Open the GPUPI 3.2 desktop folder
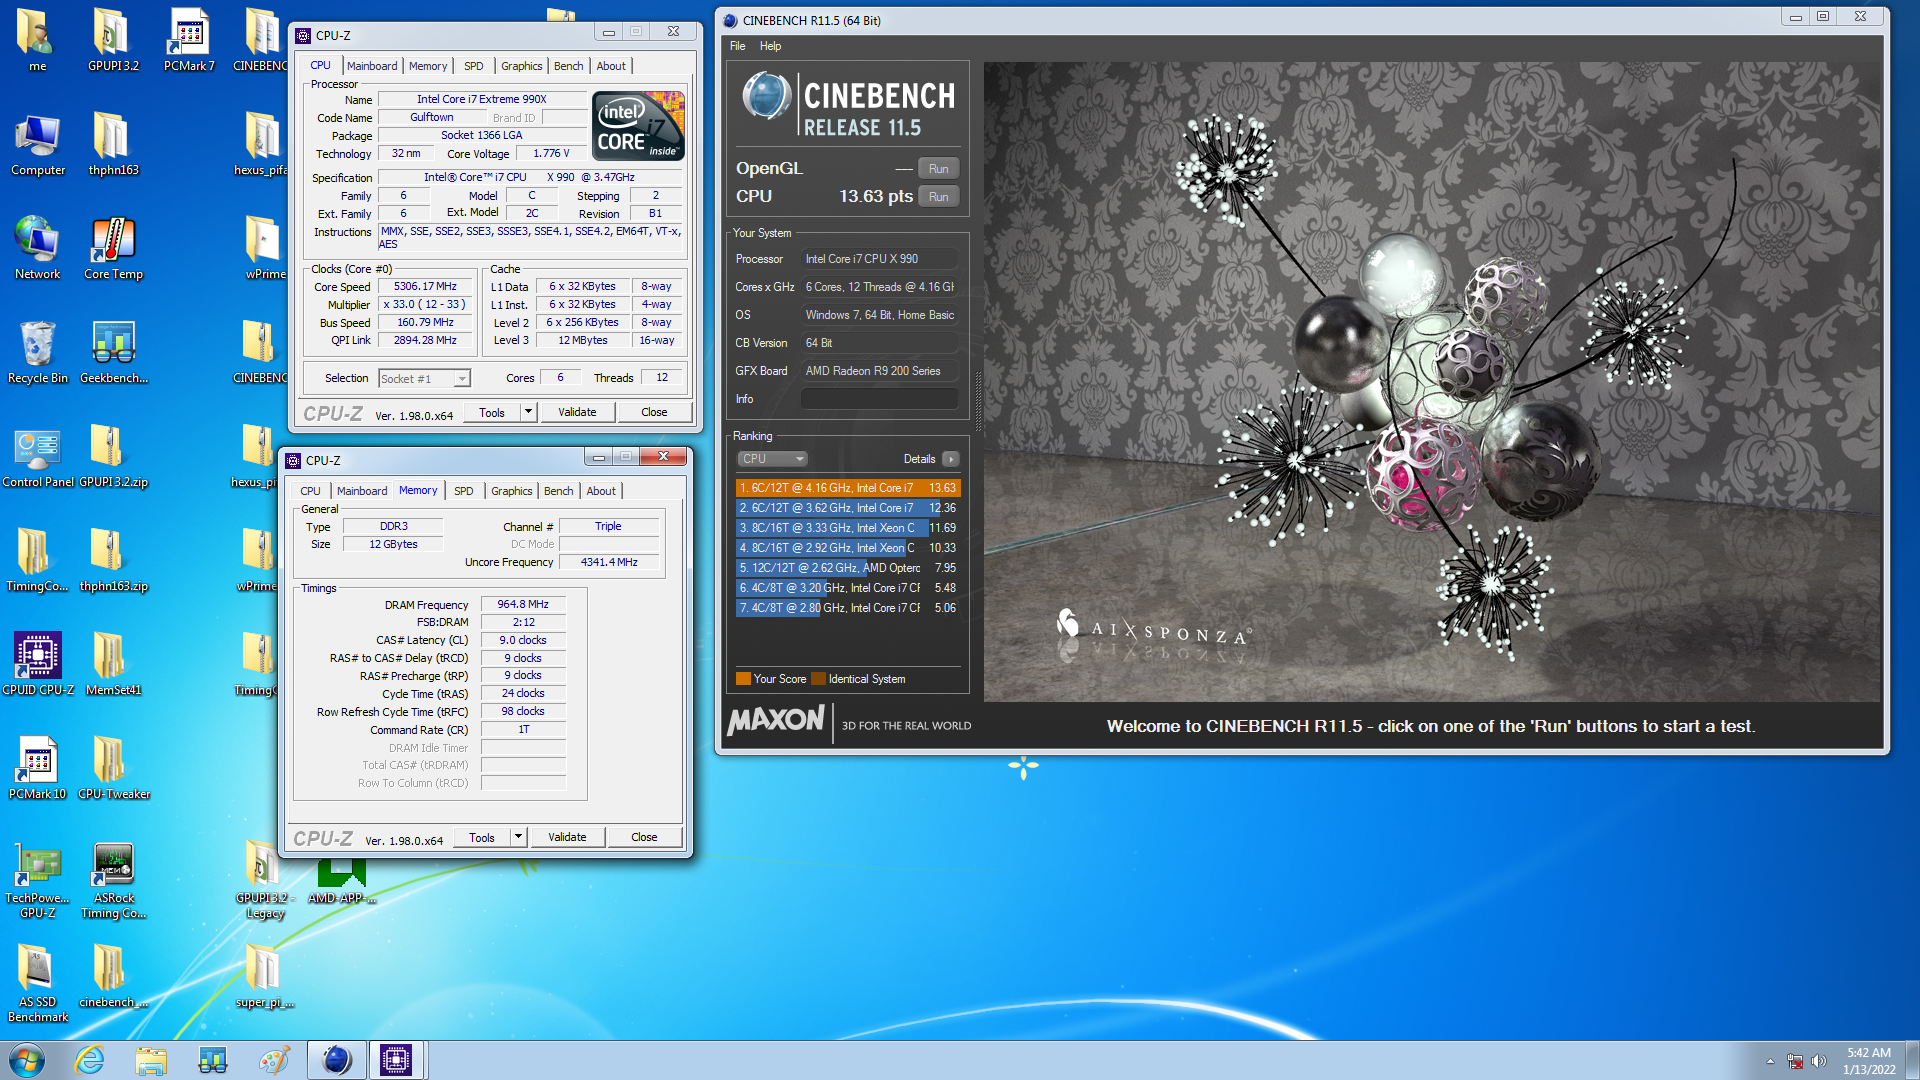The width and height of the screenshot is (1920, 1080). 113,40
